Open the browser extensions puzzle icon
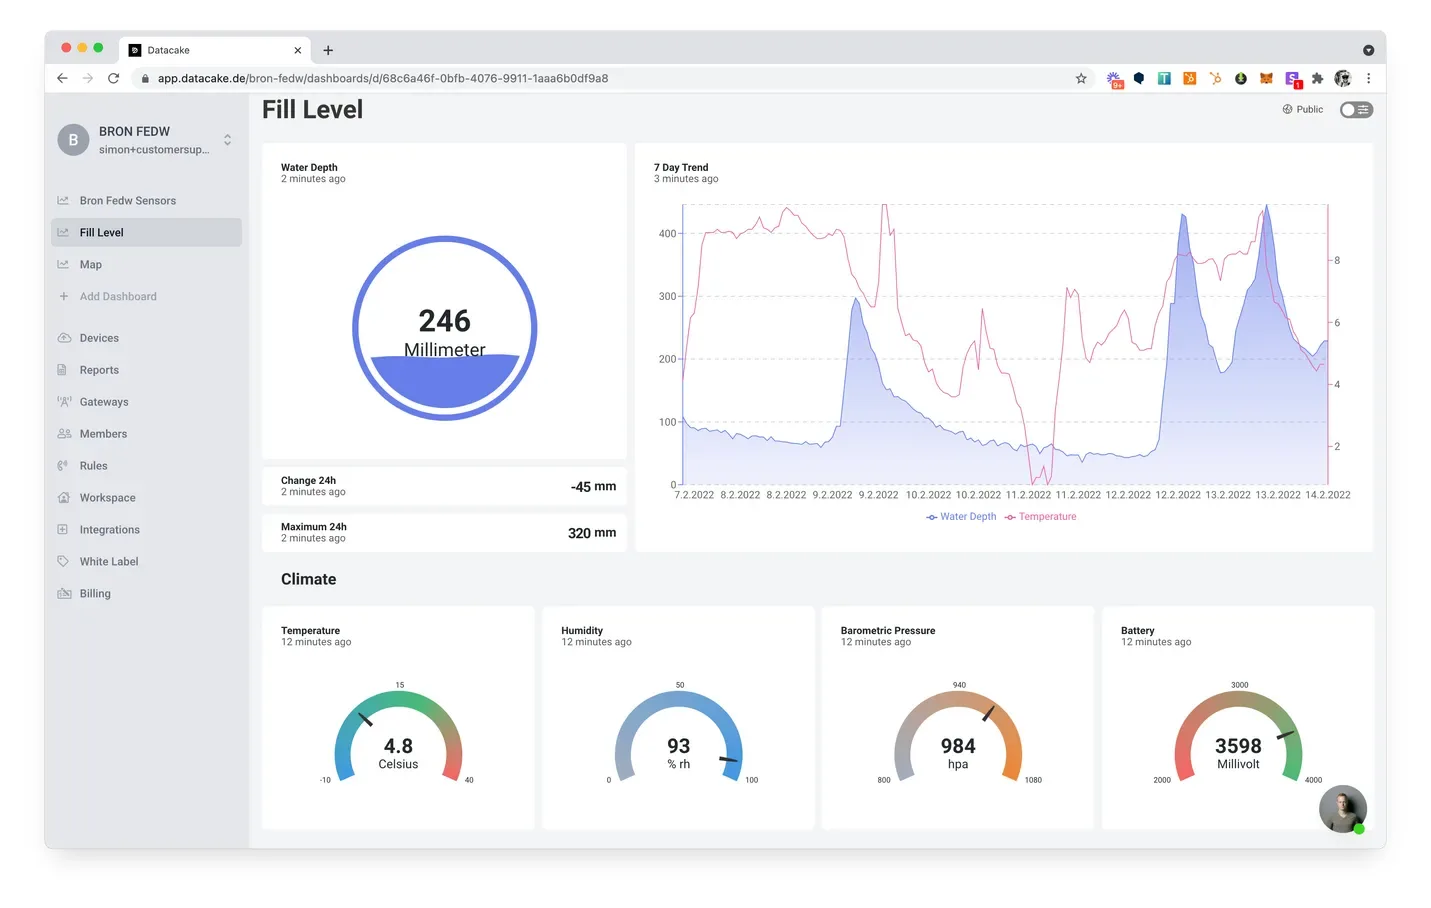The image size is (1431, 908). 1317,78
